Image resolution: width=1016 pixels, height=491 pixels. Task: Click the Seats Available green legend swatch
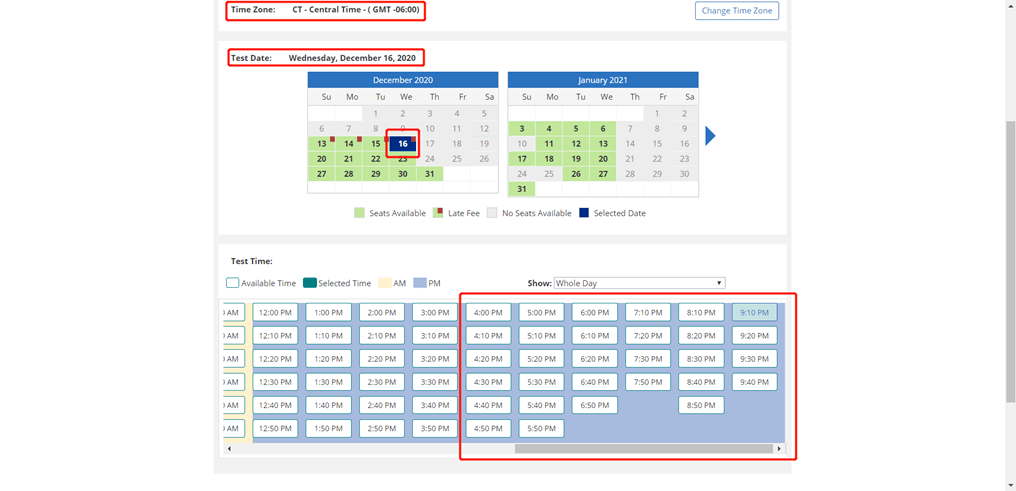pos(359,213)
